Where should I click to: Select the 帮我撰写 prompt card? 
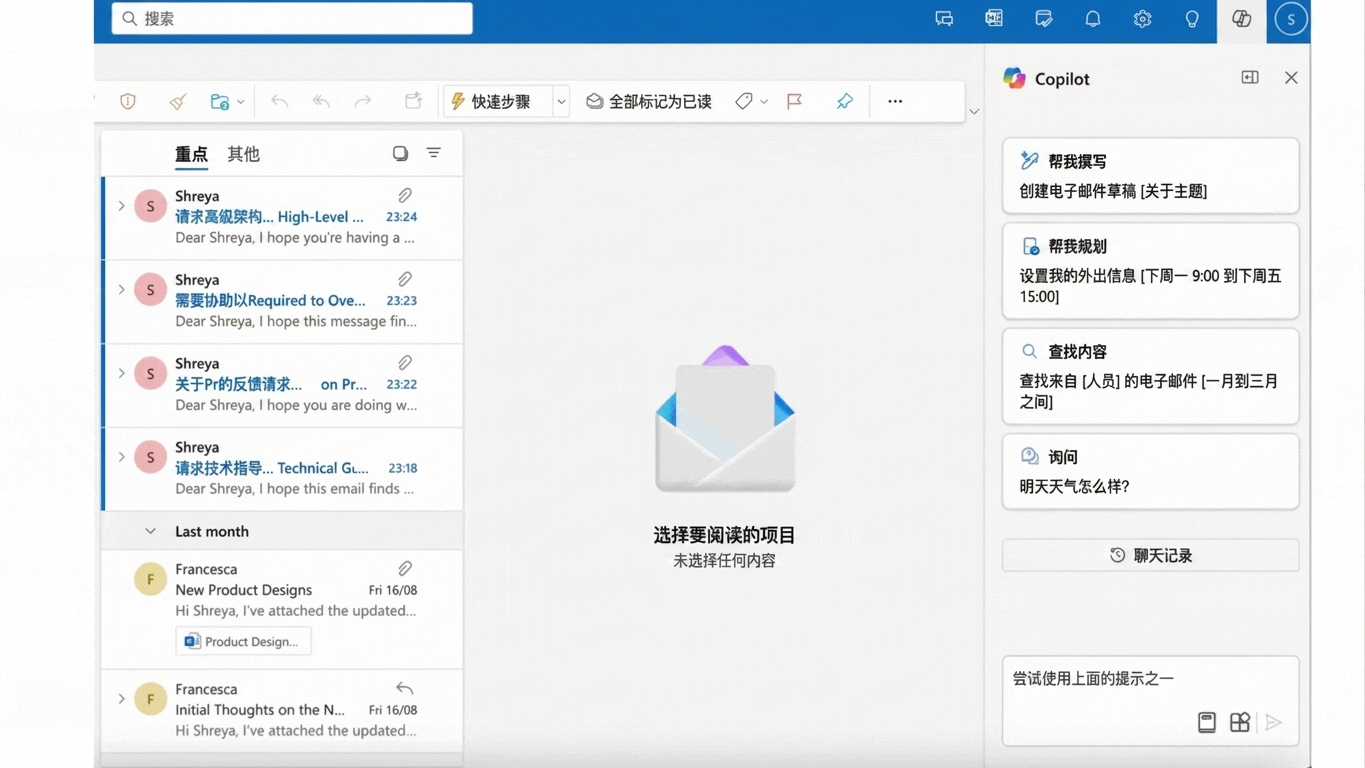1150,176
